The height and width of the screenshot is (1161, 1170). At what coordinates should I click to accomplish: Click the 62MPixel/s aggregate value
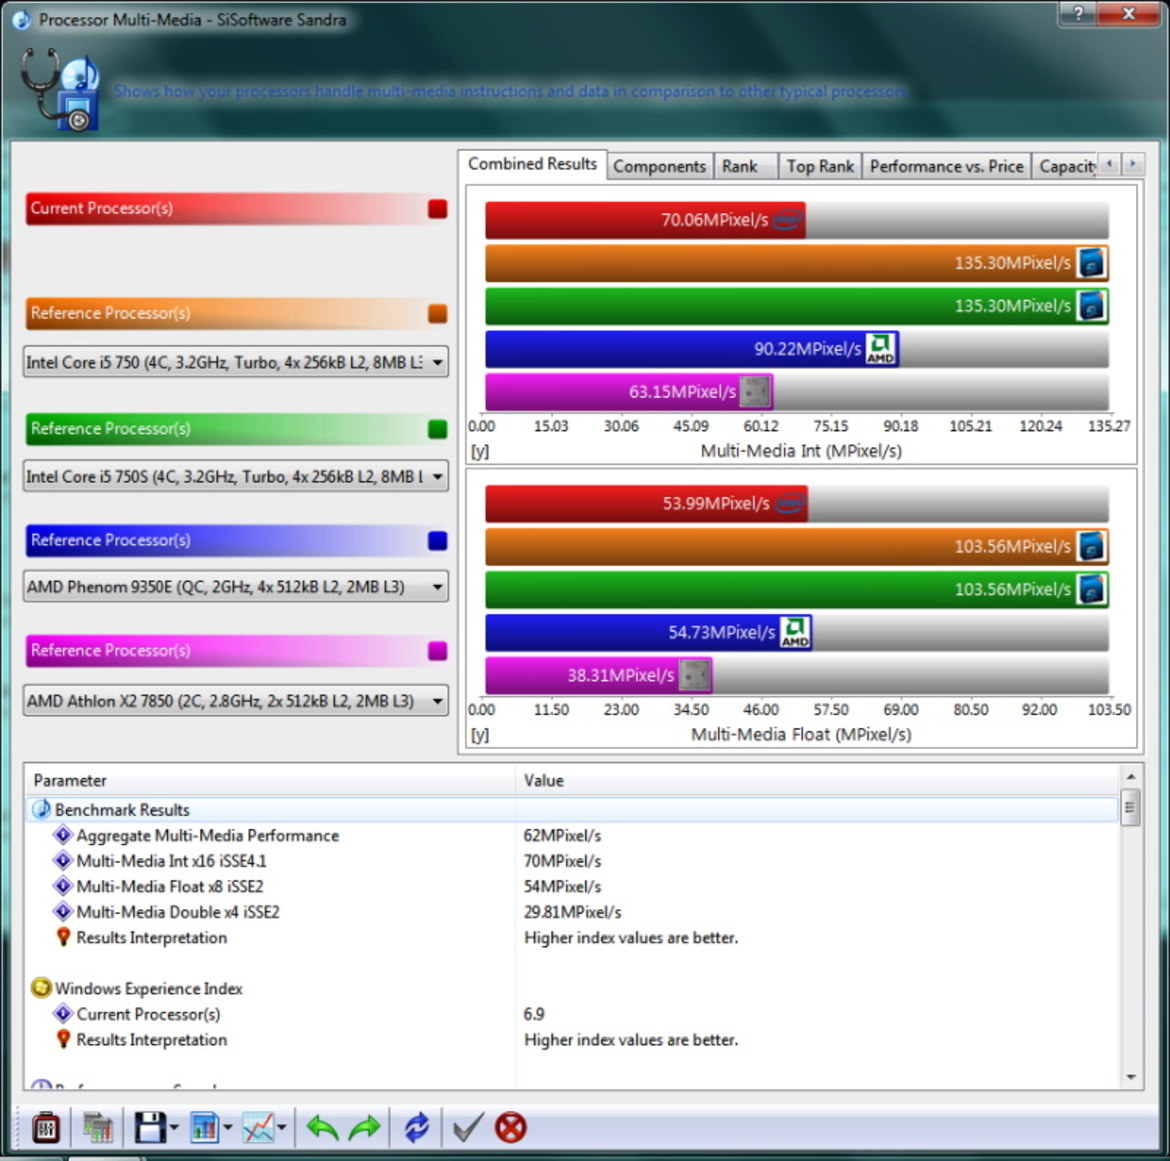point(563,836)
